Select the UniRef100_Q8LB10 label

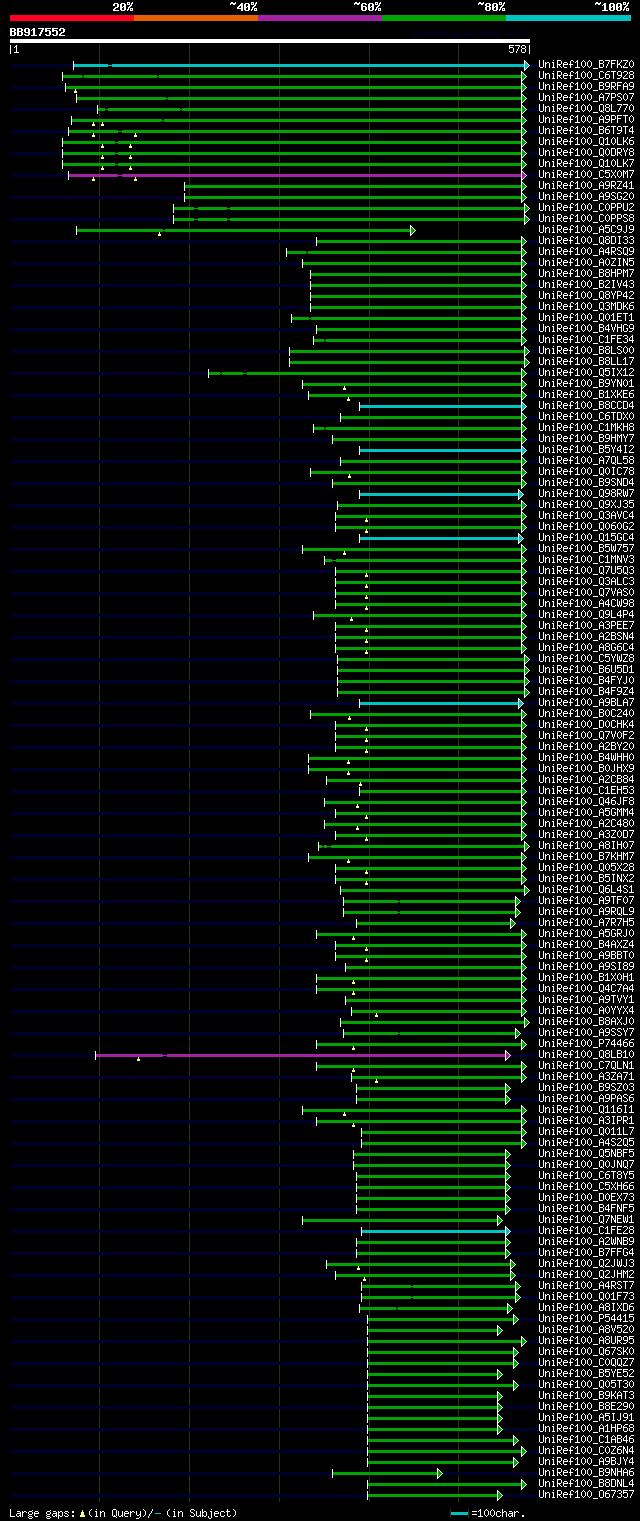[x=586, y=1054]
